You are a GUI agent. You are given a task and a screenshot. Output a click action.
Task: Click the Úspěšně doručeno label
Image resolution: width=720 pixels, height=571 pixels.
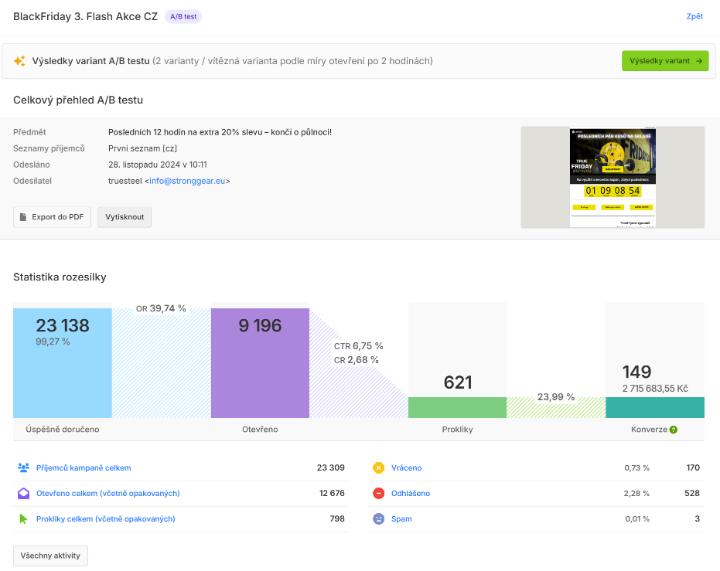pos(62,430)
